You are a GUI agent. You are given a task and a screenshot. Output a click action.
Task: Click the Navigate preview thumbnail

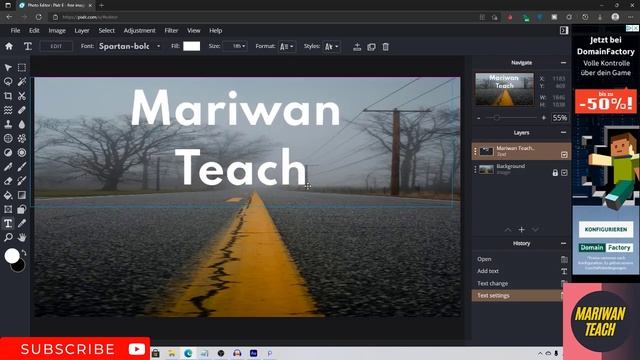(x=504, y=89)
